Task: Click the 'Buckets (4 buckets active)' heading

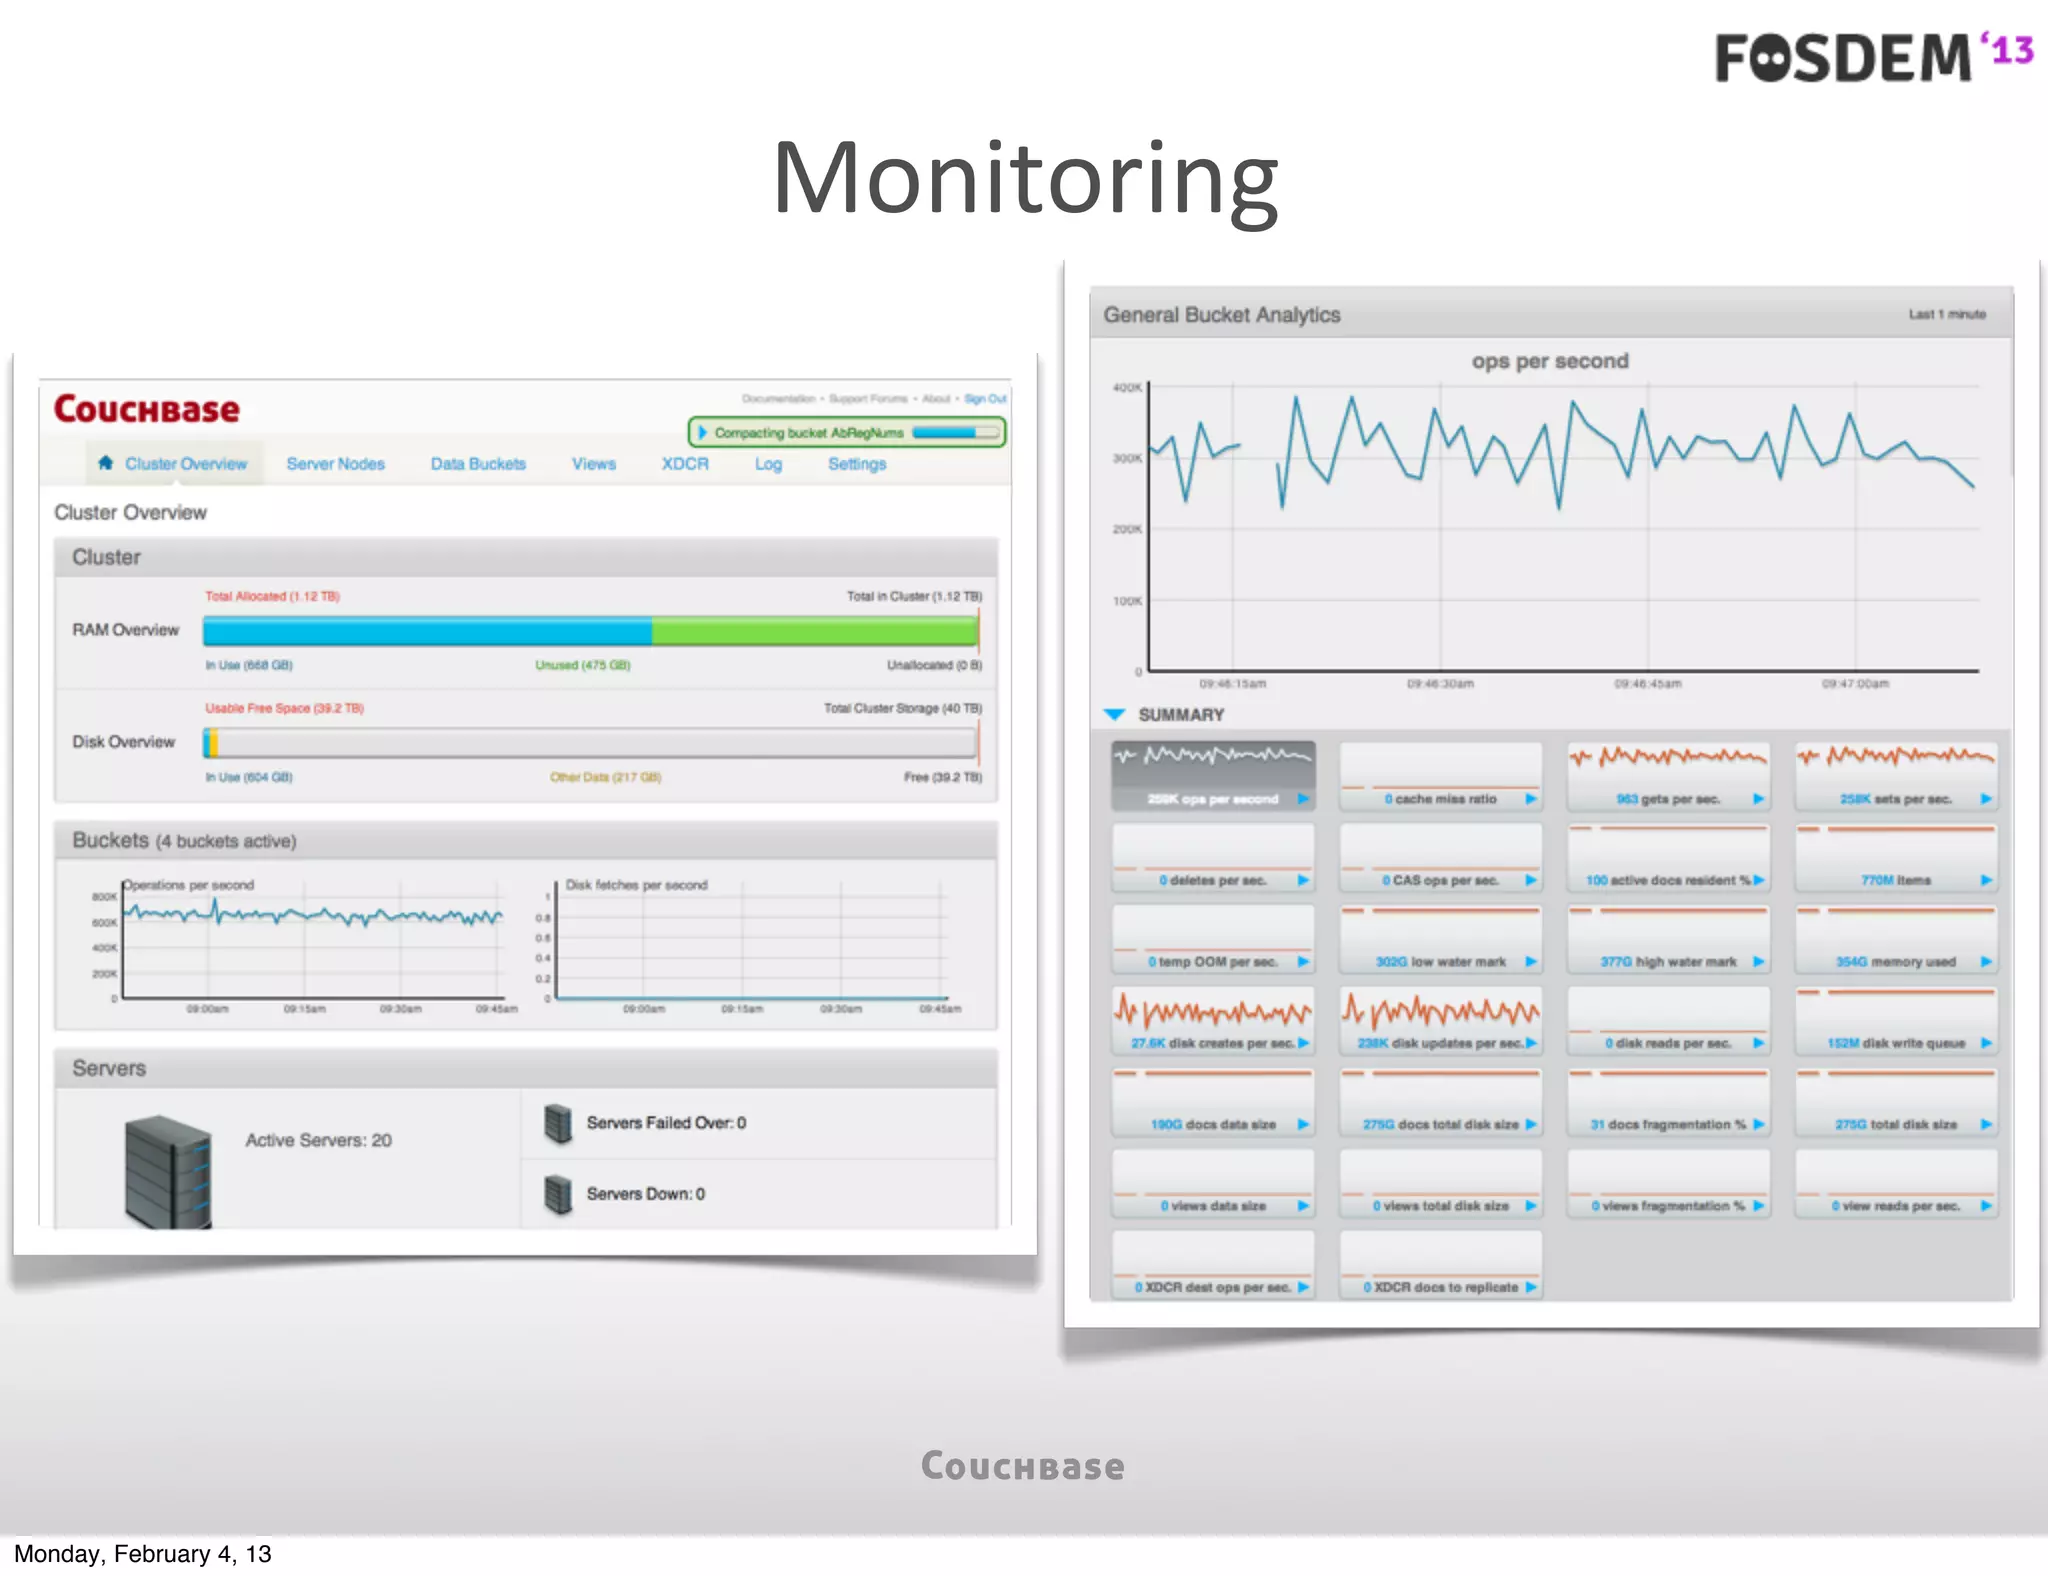Action: tap(184, 841)
